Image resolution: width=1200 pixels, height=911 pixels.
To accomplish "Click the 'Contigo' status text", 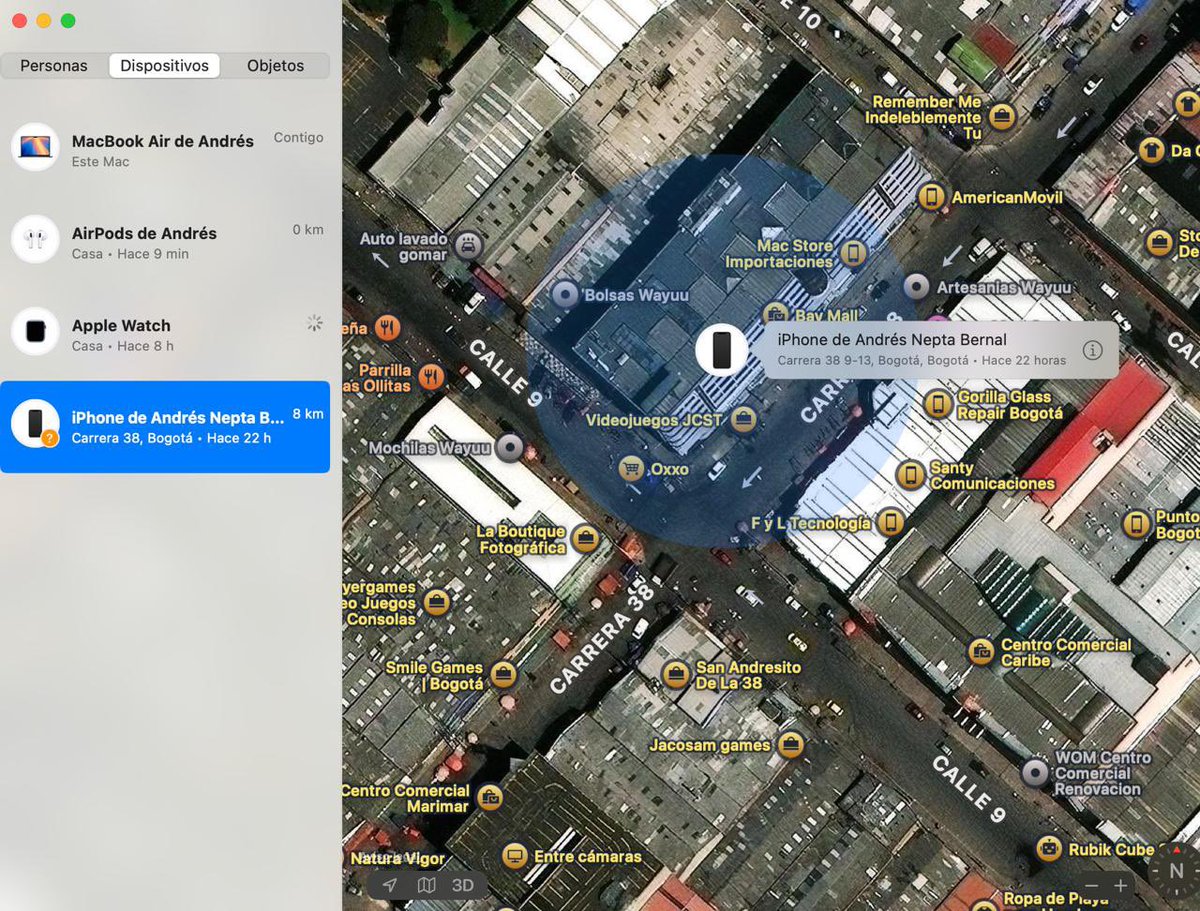I will [x=299, y=137].
